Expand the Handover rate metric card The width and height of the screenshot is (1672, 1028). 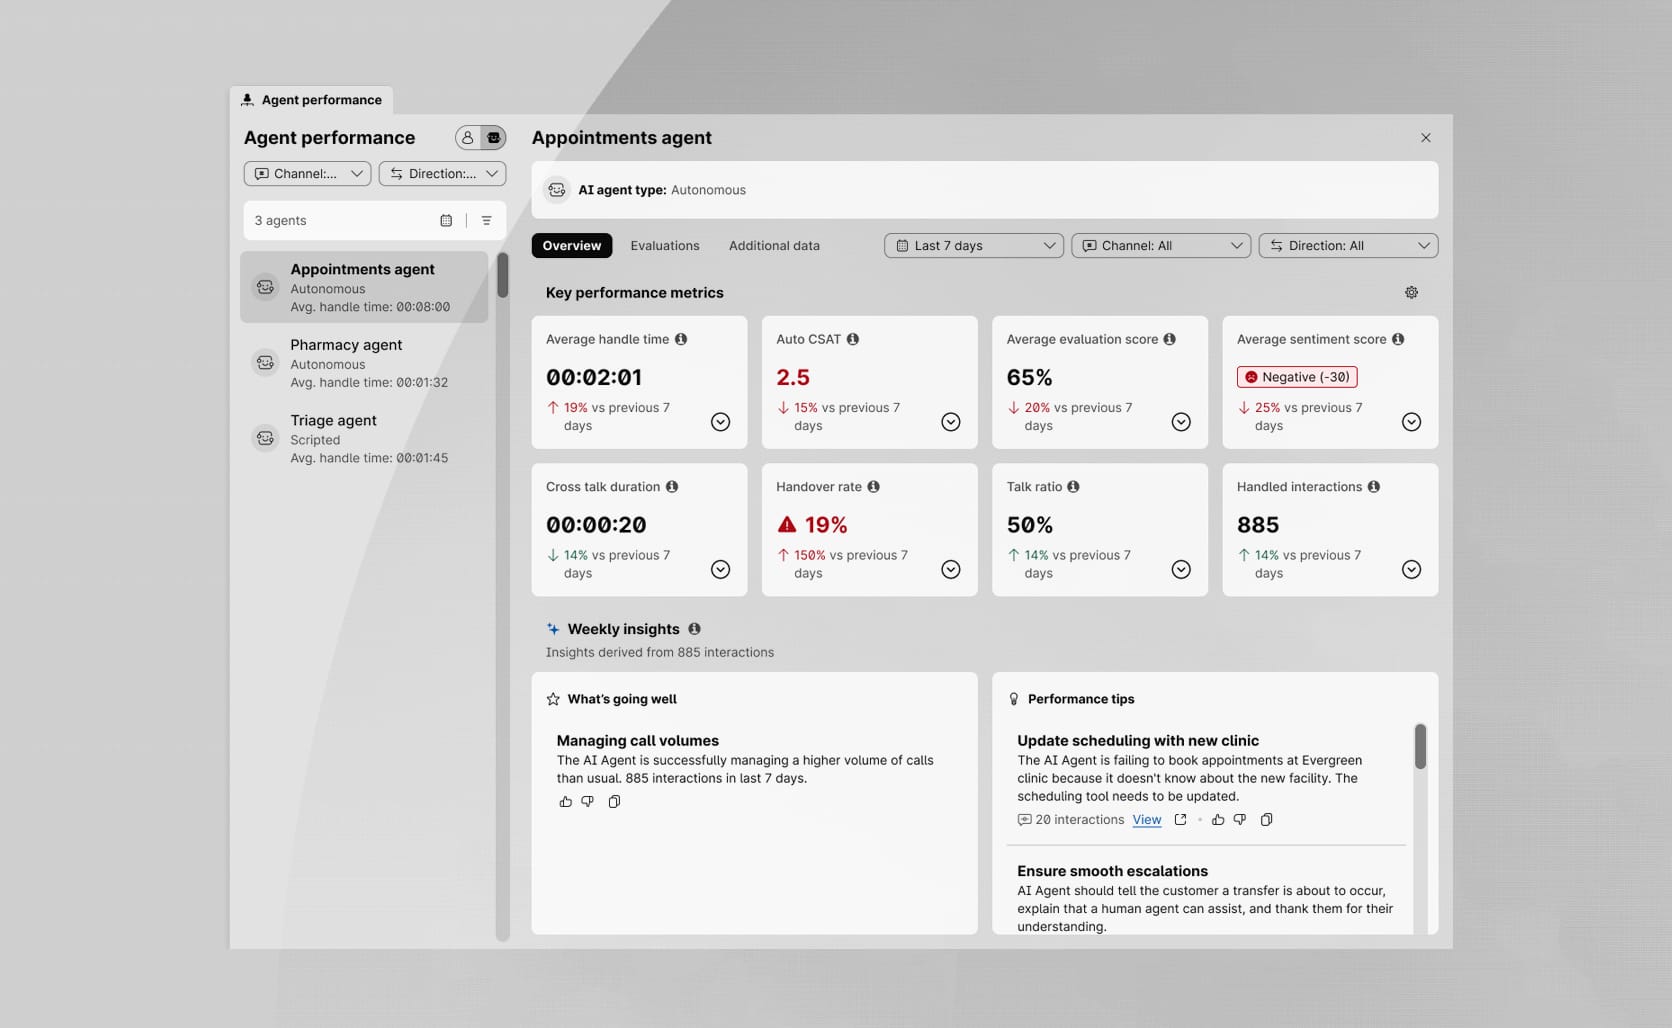[x=950, y=569]
